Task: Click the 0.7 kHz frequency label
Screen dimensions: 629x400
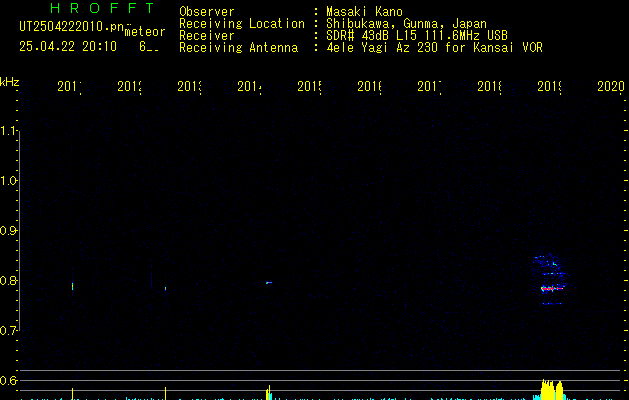Action: (8, 331)
